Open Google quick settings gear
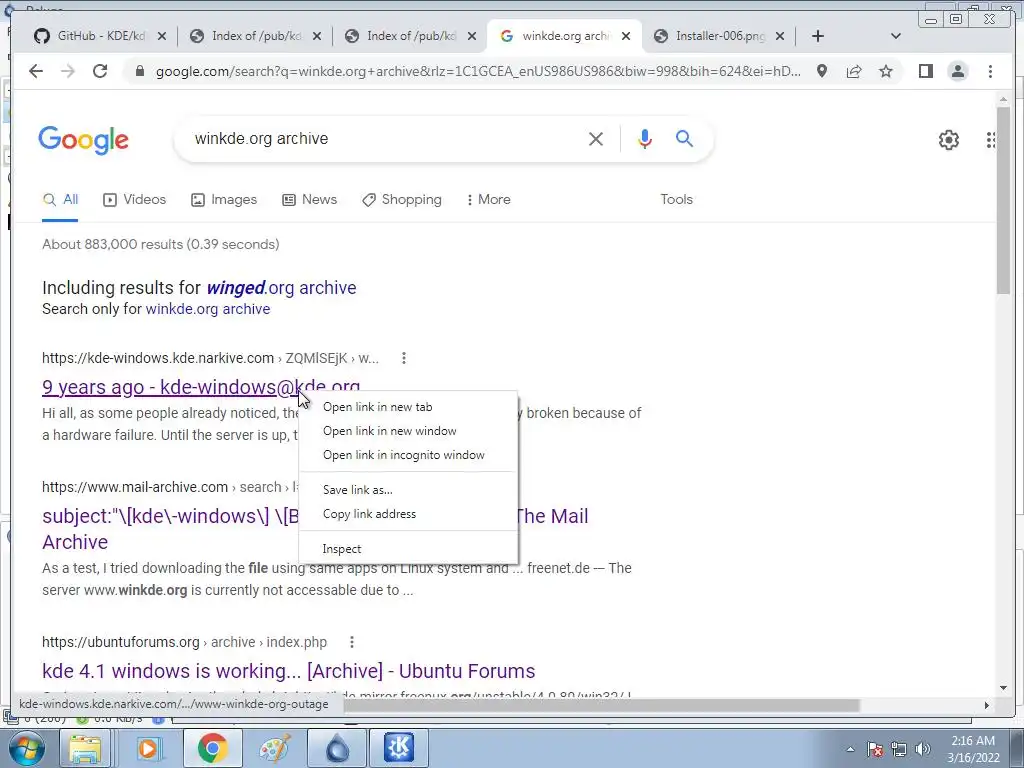 [949, 140]
